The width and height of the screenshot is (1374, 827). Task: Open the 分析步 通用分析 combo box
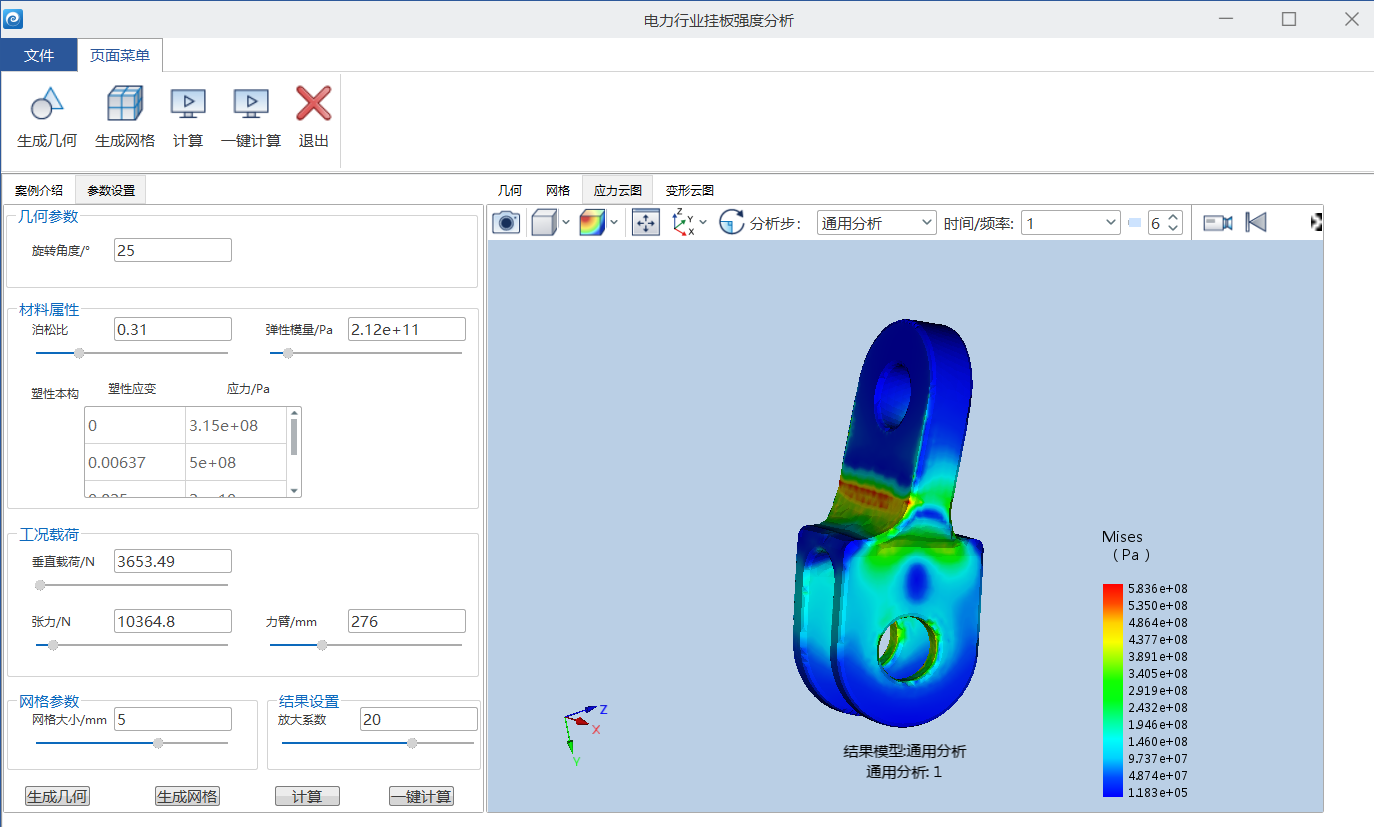point(876,223)
